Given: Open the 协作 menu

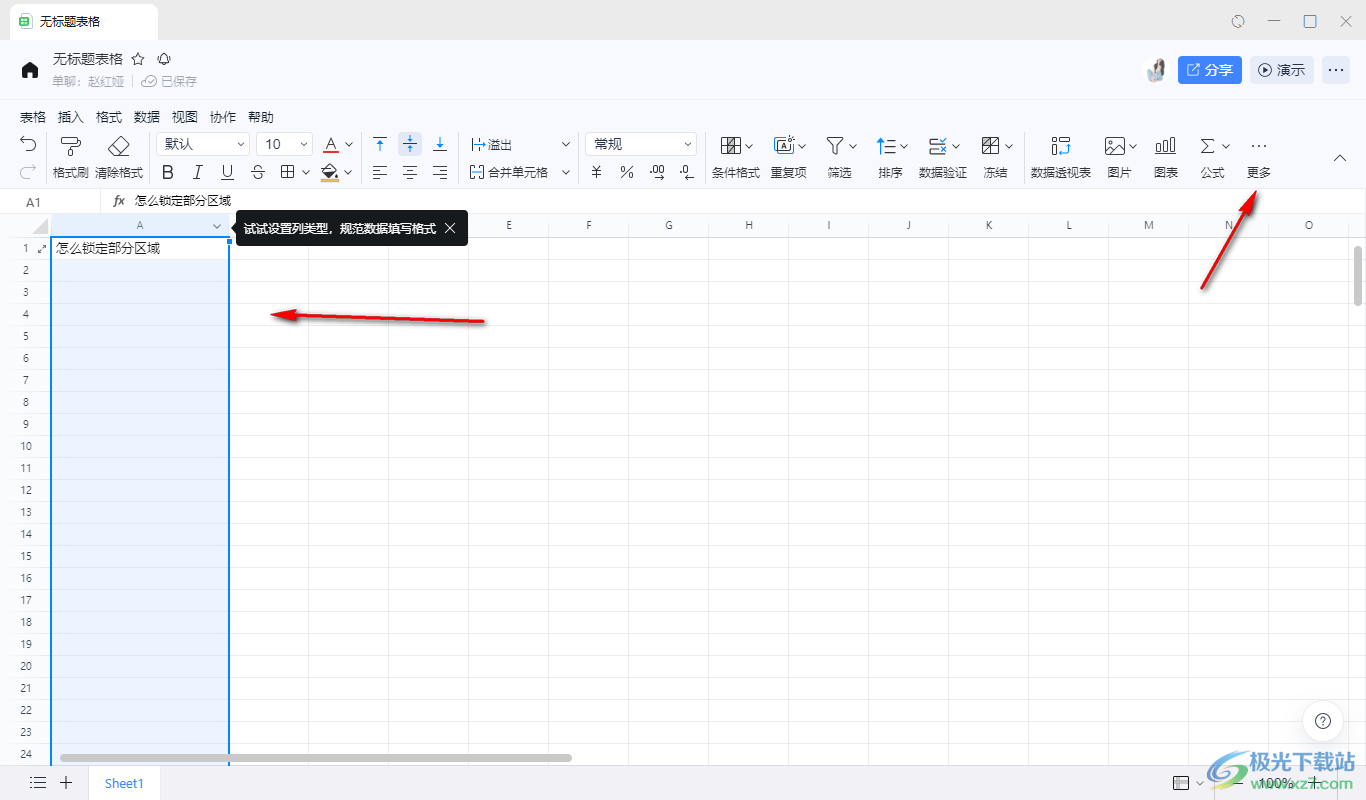Looking at the screenshot, I should [223, 117].
